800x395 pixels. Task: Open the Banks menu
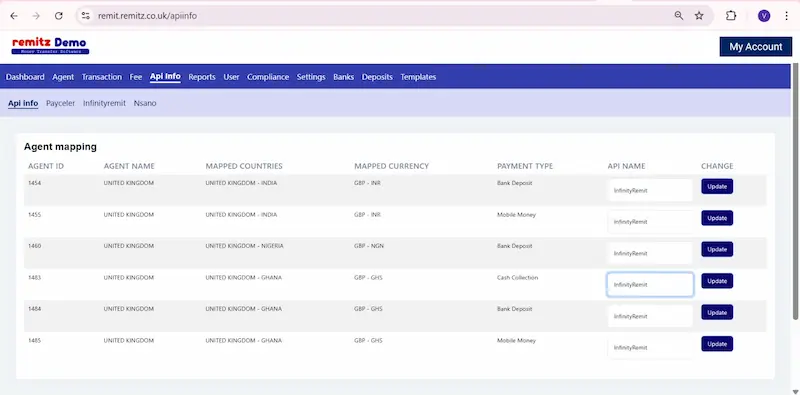[x=343, y=77]
